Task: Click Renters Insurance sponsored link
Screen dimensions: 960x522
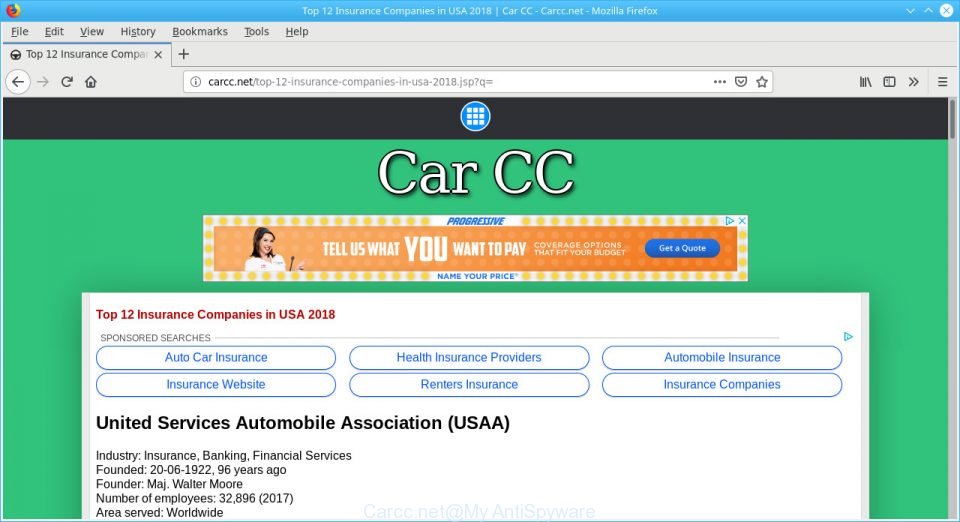Action: tap(469, 384)
